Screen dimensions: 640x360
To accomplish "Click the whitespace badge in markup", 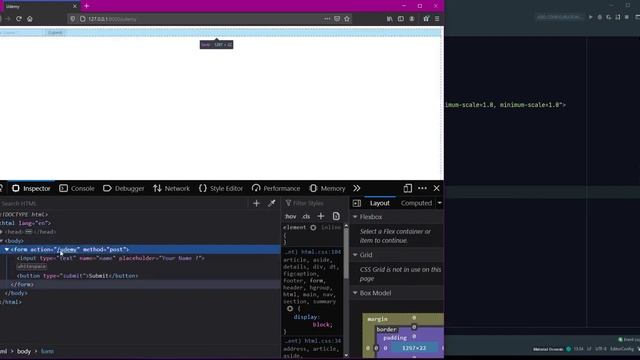I will click(31, 267).
